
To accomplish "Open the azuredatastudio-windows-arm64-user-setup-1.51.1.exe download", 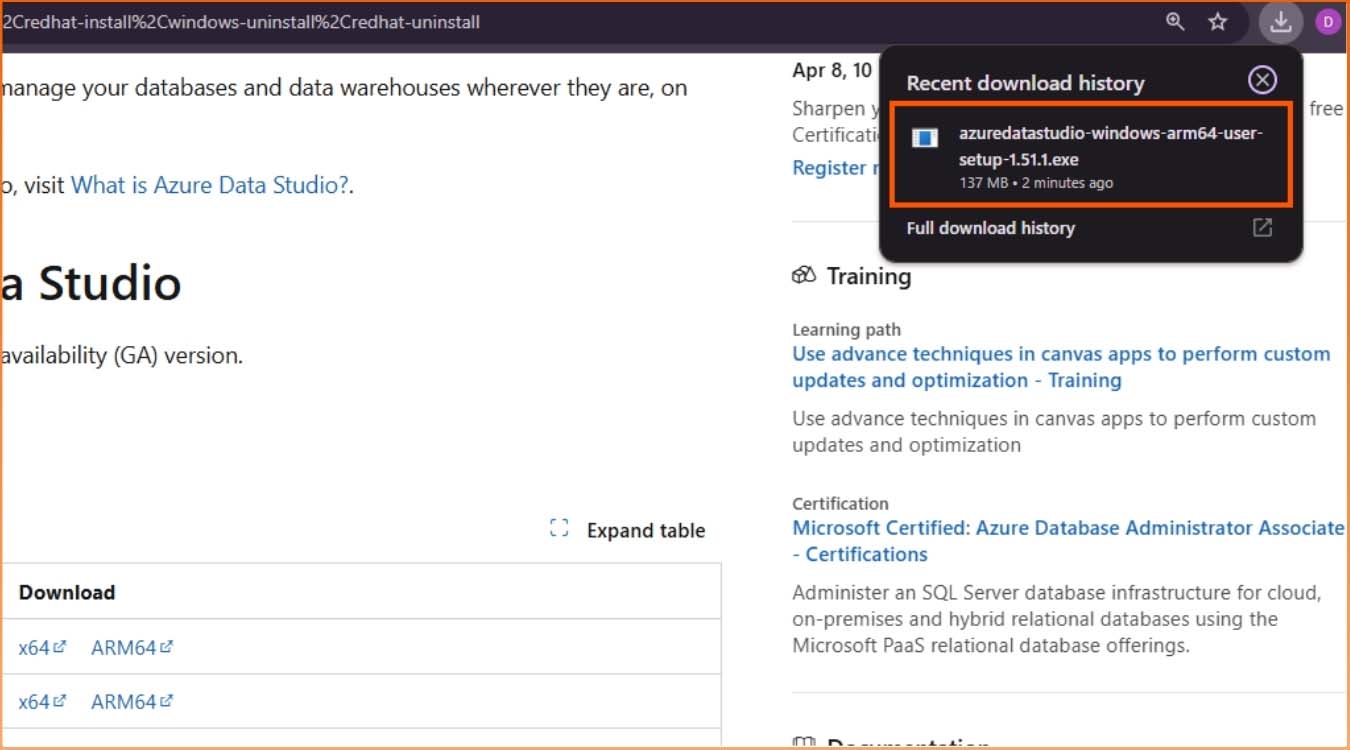I will [1110, 147].
